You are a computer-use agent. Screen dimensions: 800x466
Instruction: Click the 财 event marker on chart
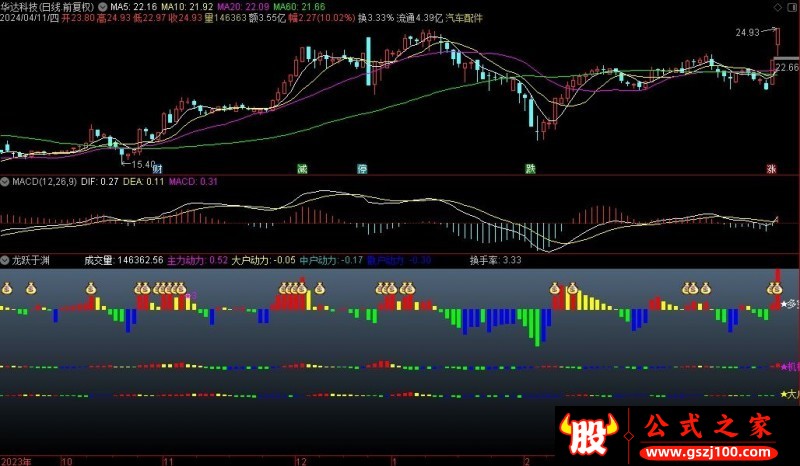(x=158, y=168)
